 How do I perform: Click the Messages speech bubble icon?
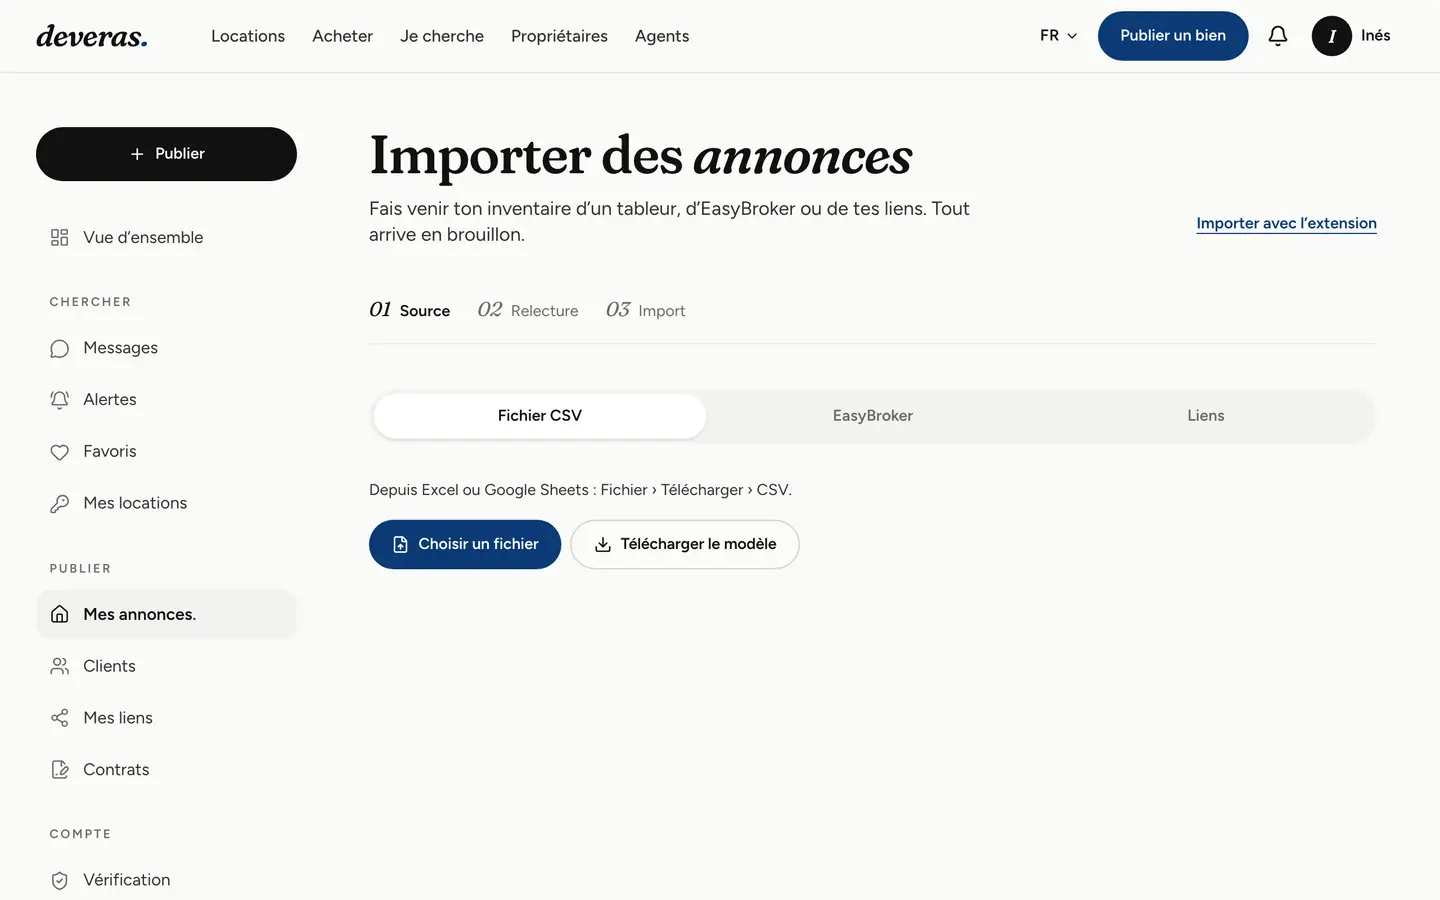[60, 348]
